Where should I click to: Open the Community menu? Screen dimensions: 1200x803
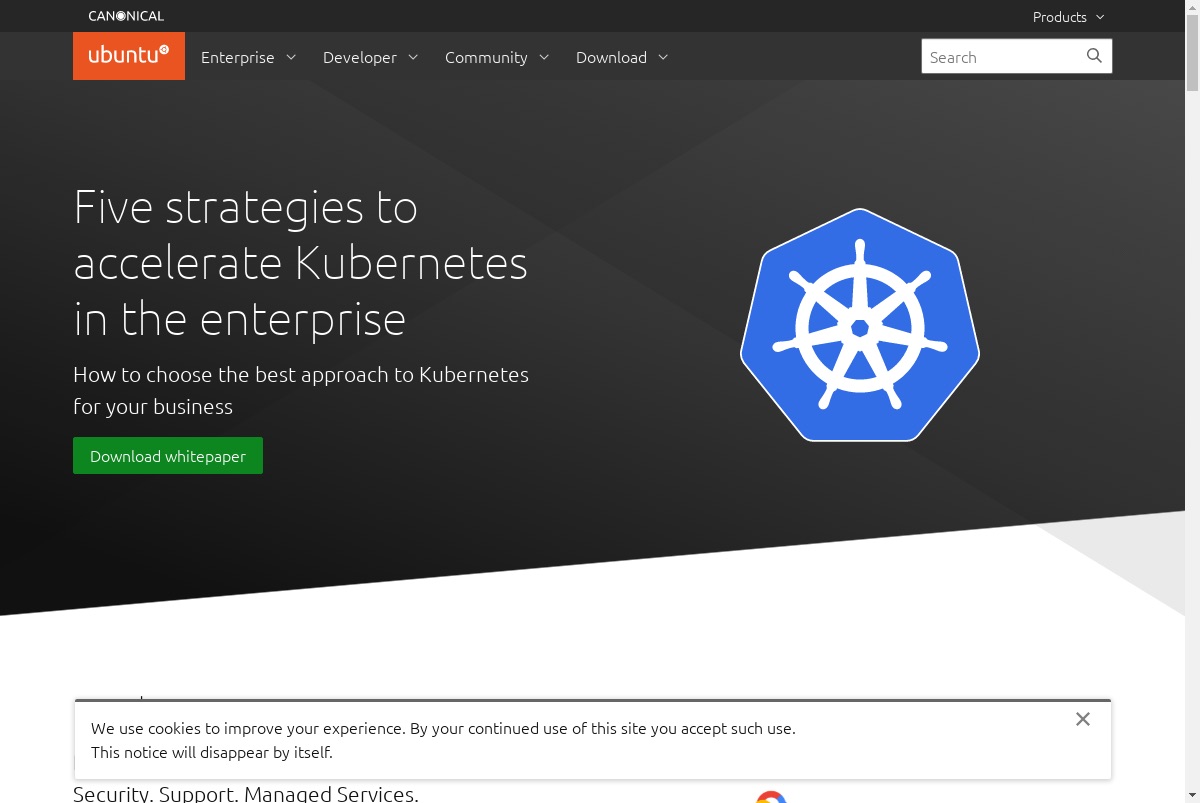click(497, 57)
